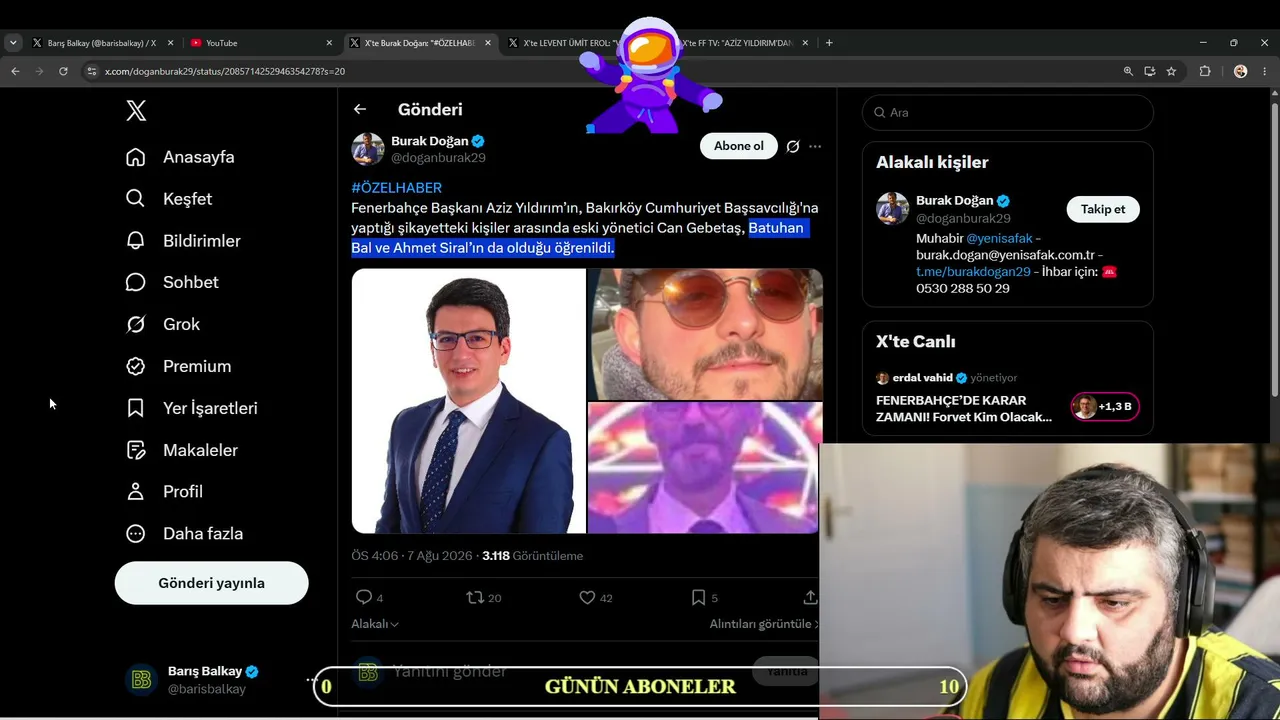Switch to the YouTube tab
Screen dimensions: 1280x720
pyautogui.click(x=262, y=43)
